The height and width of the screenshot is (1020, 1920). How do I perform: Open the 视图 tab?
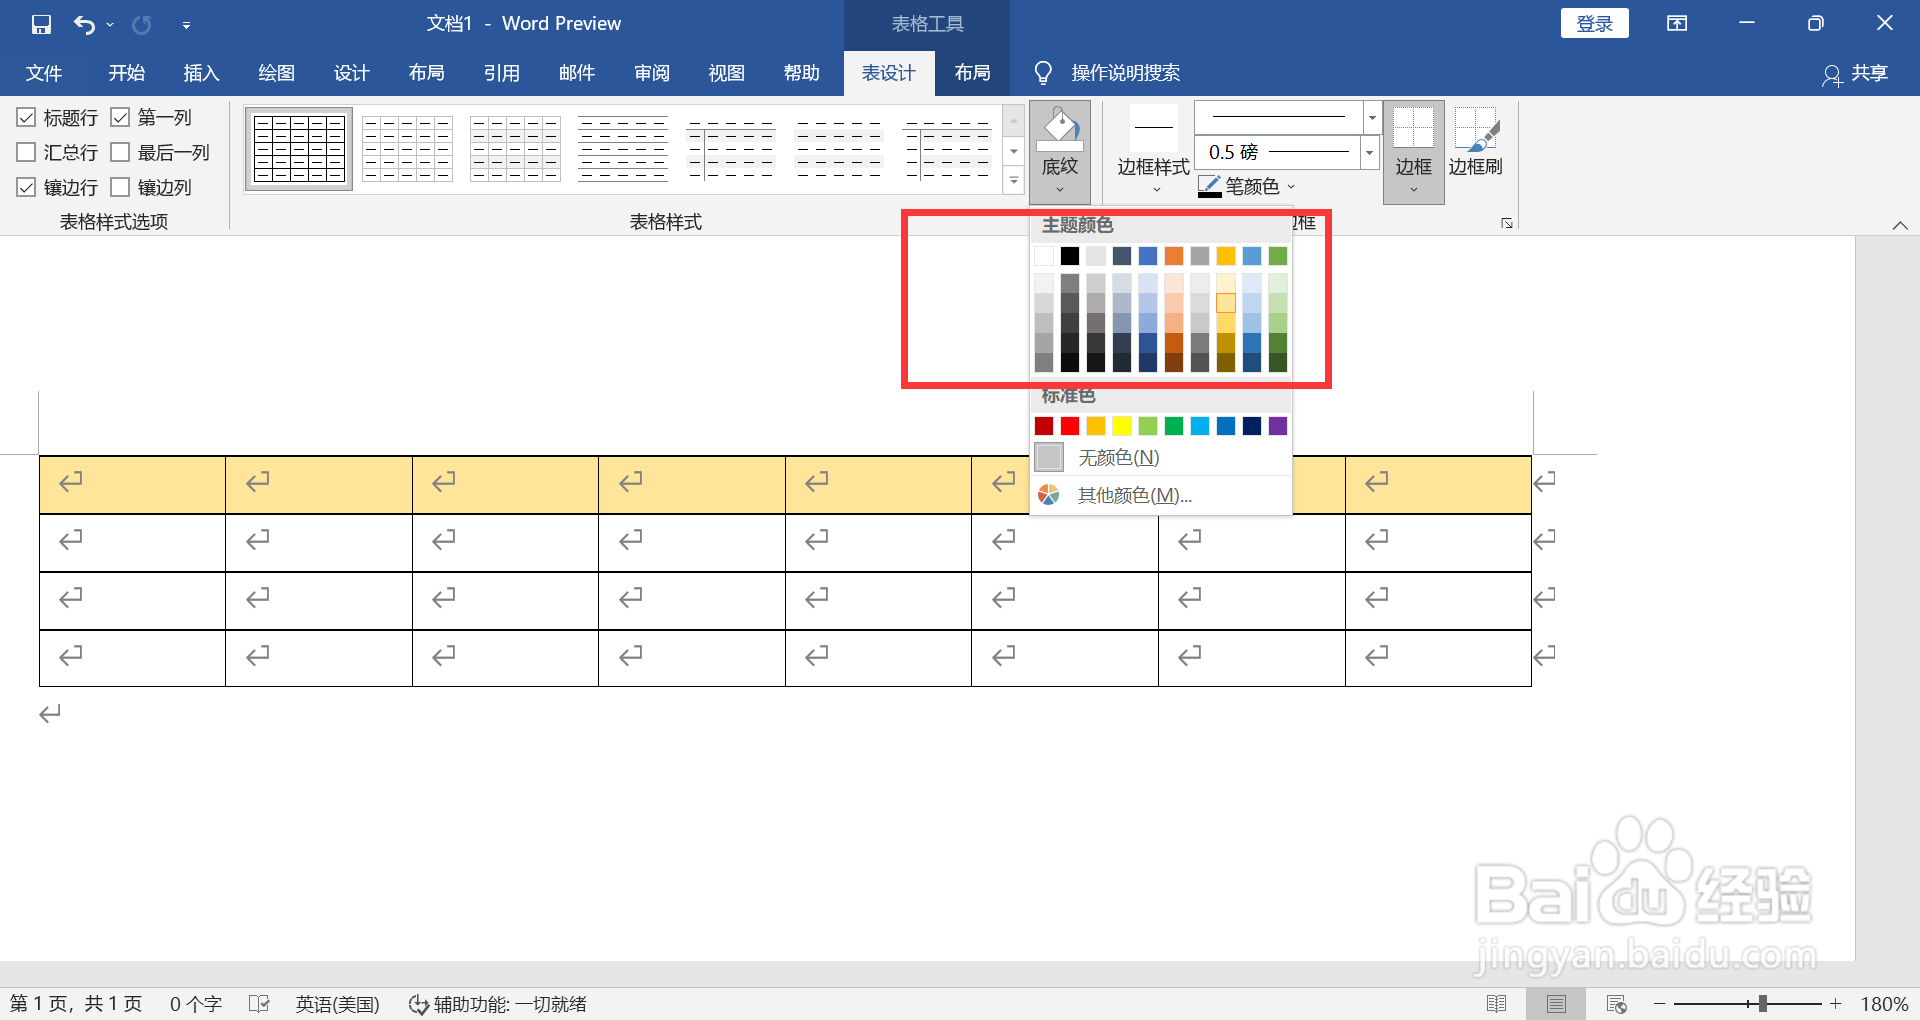pyautogui.click(x=726, y=73)
